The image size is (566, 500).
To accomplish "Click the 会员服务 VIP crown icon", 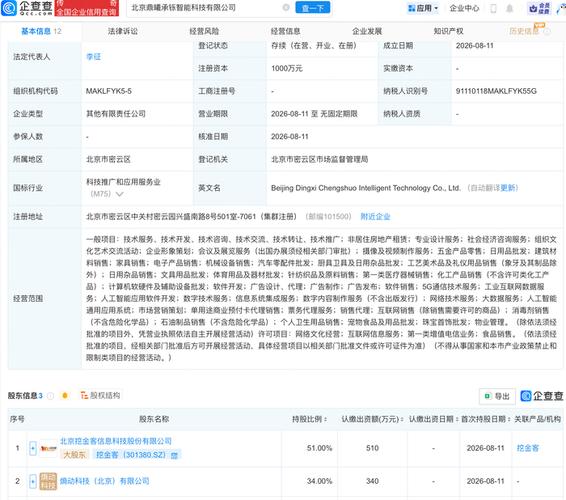I will pyautogui.click(x=538, y=8).
